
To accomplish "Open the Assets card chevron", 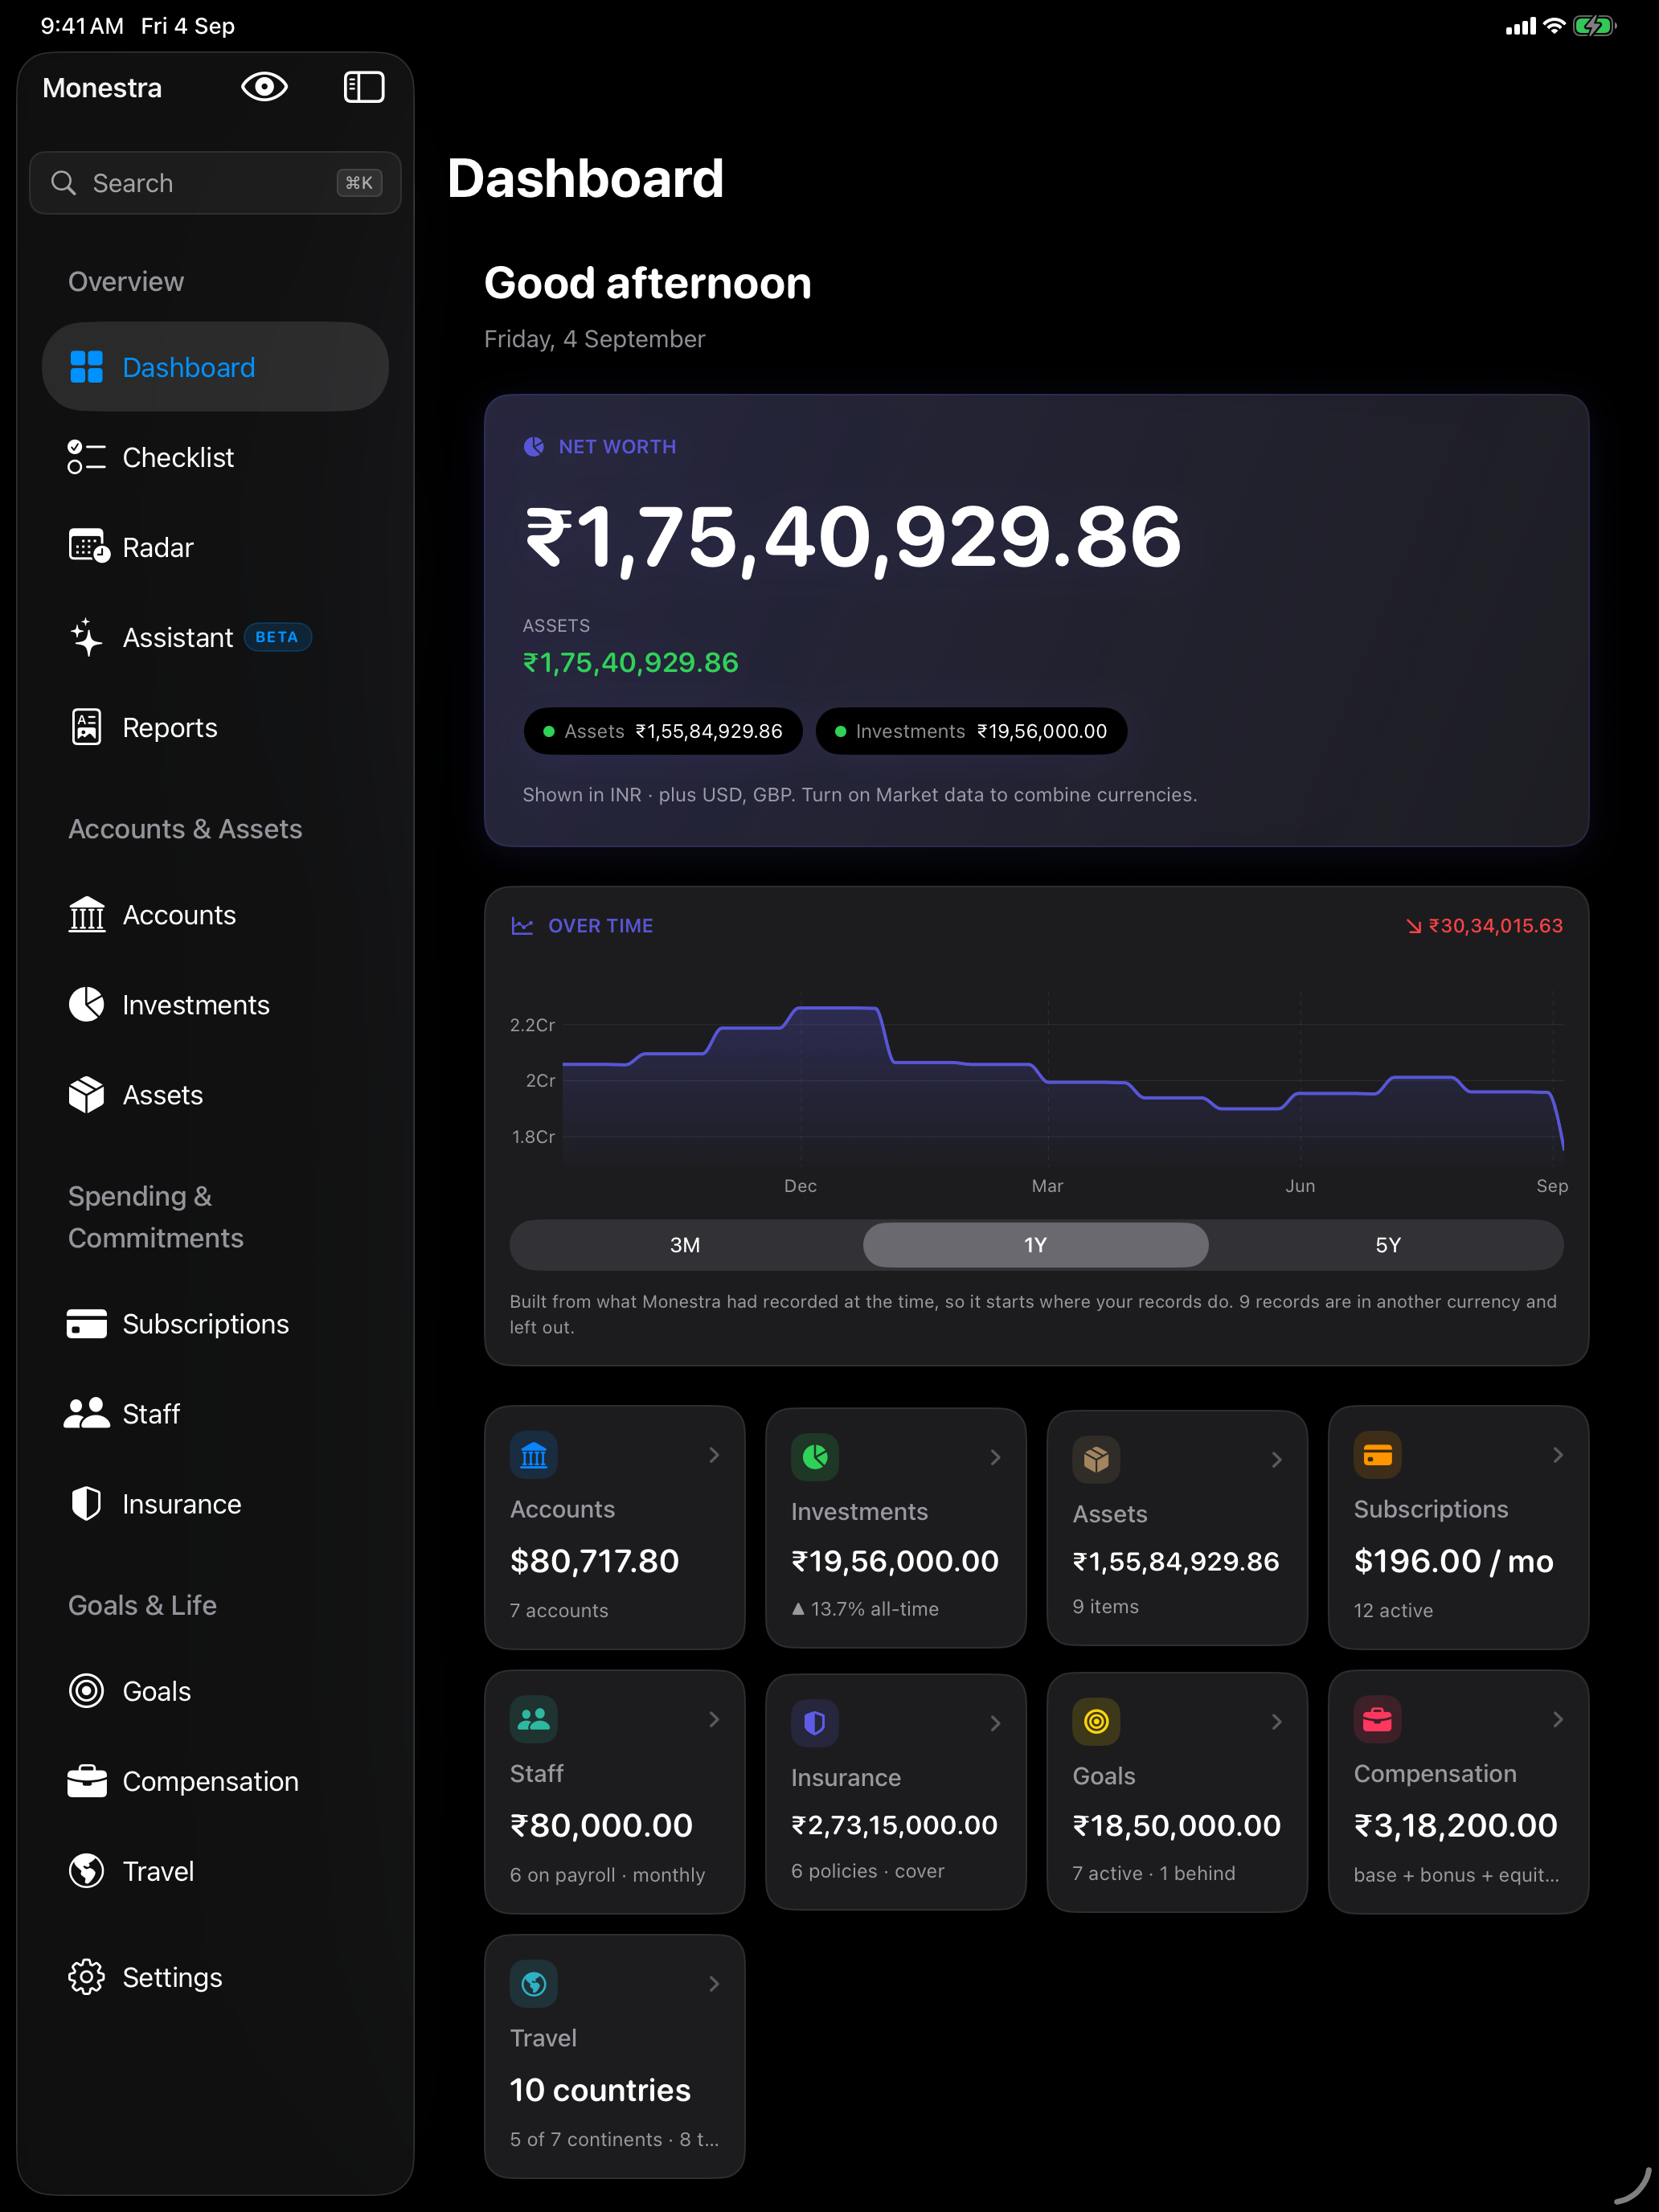I will [1276, 1460].
